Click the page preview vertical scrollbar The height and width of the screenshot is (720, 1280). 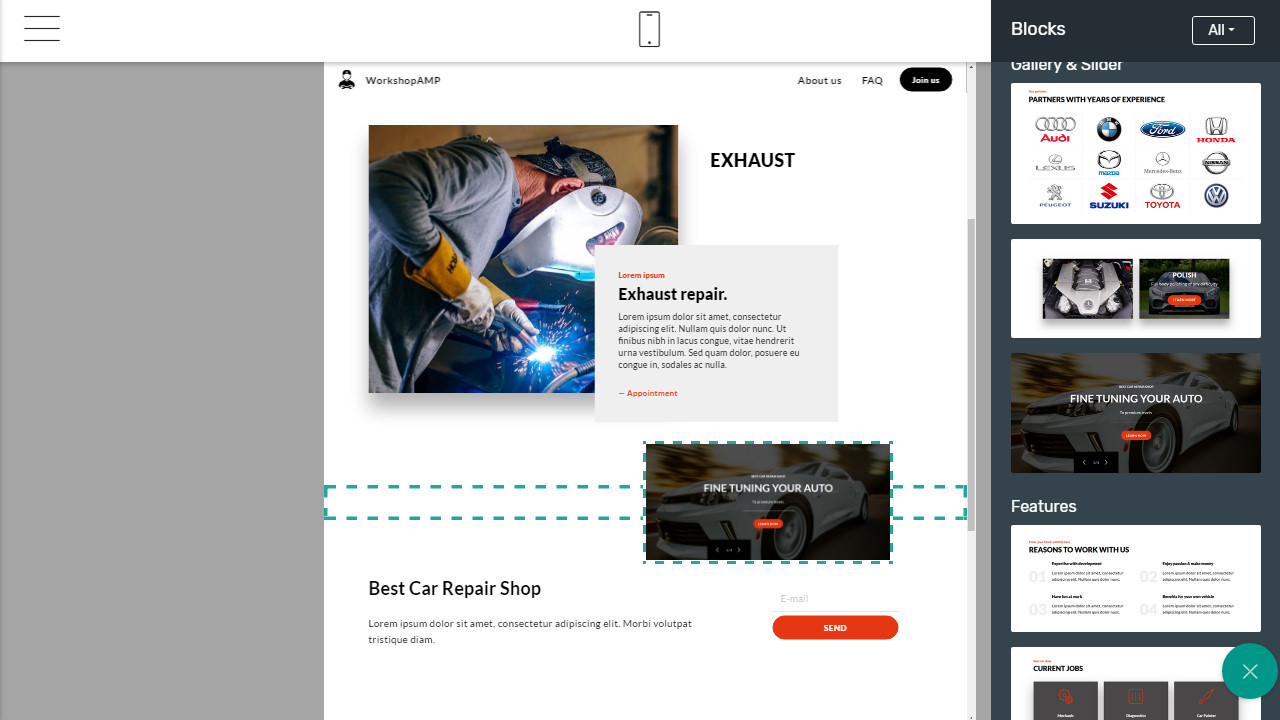click(970, 375)
